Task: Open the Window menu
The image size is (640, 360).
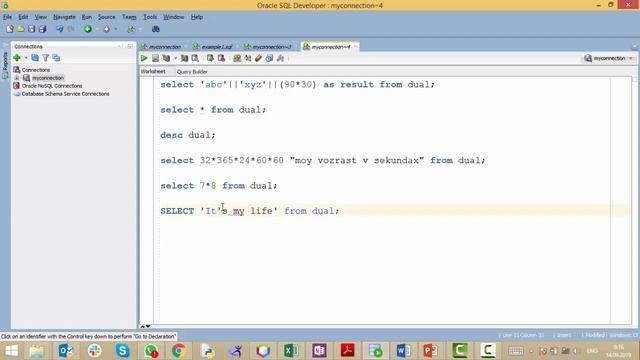Action: tap(173, 17)
